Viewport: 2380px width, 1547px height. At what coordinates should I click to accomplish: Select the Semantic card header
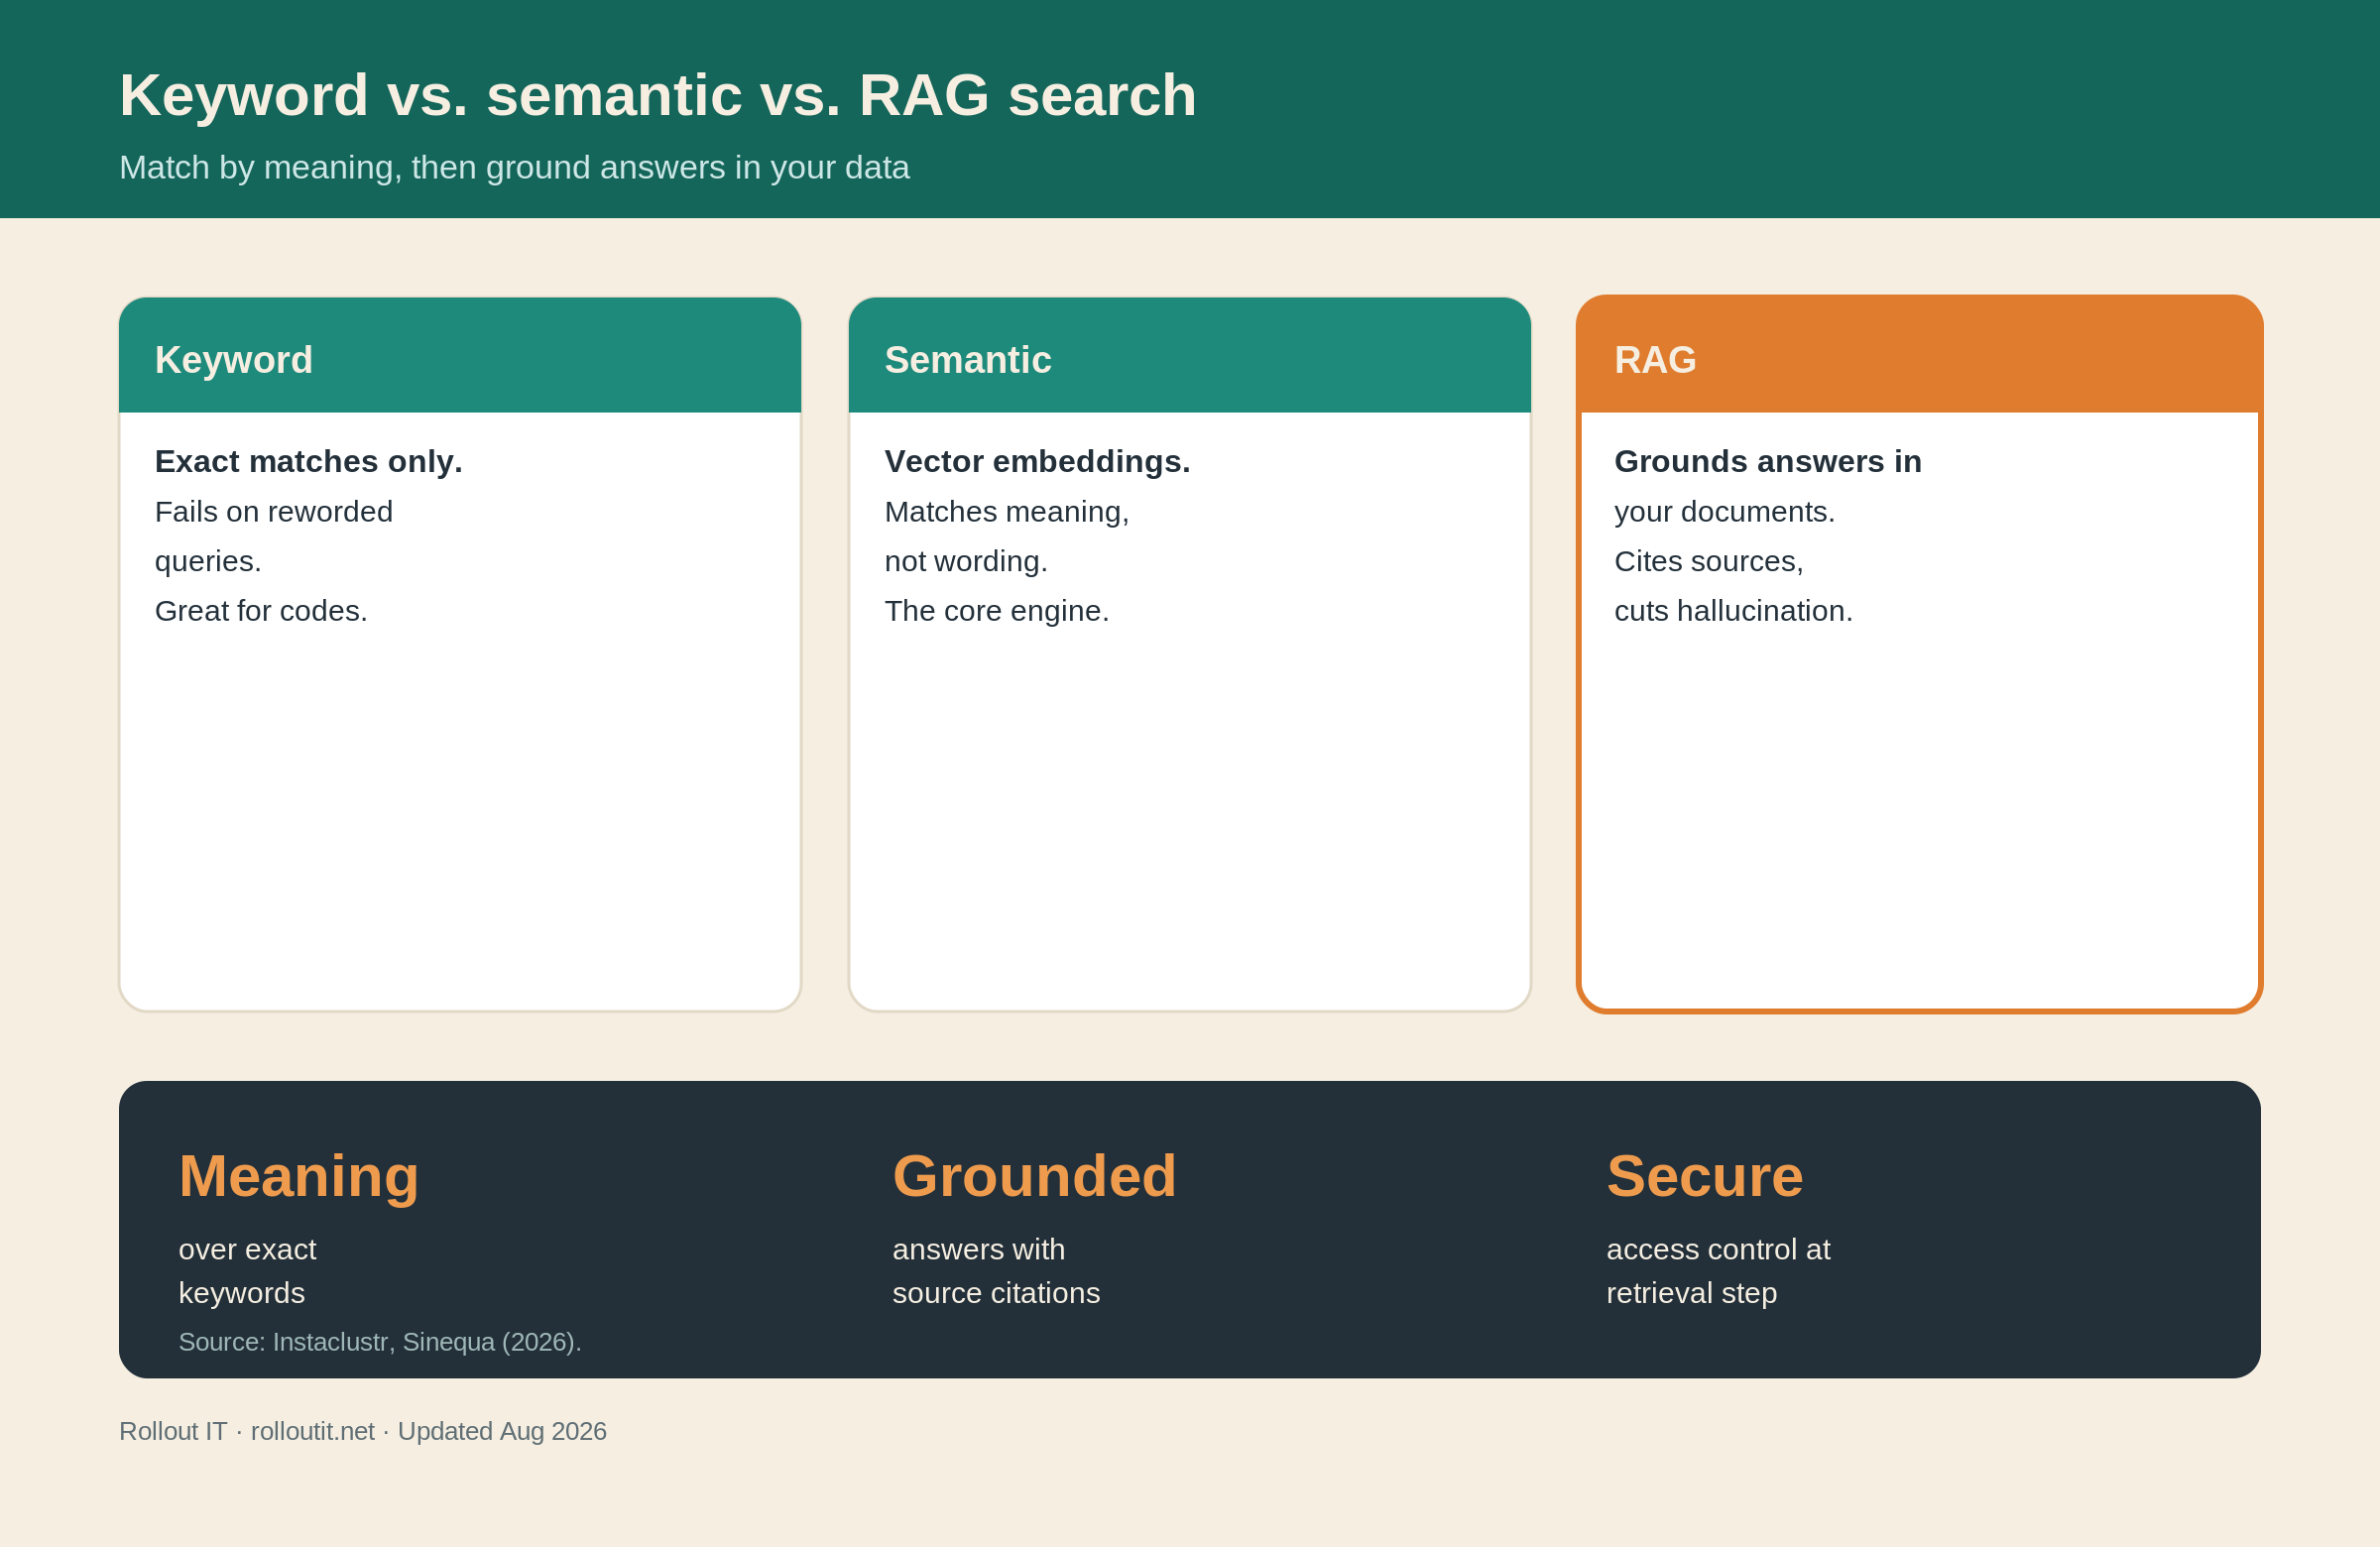[x=1189, y=355]
